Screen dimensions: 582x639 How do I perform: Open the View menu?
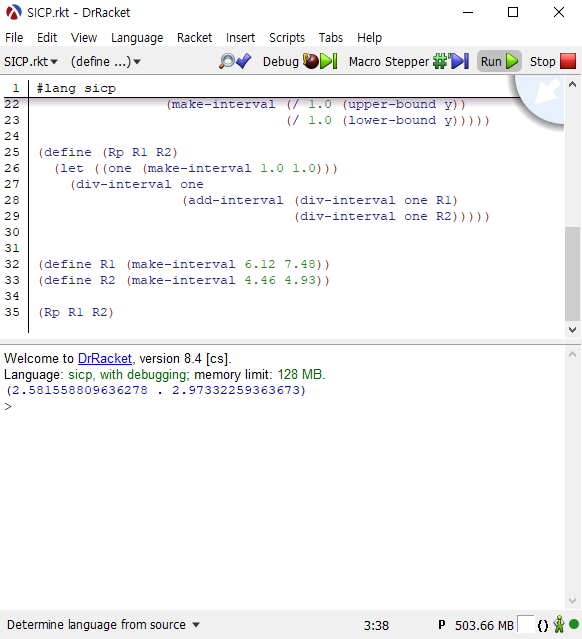point(84,37)
